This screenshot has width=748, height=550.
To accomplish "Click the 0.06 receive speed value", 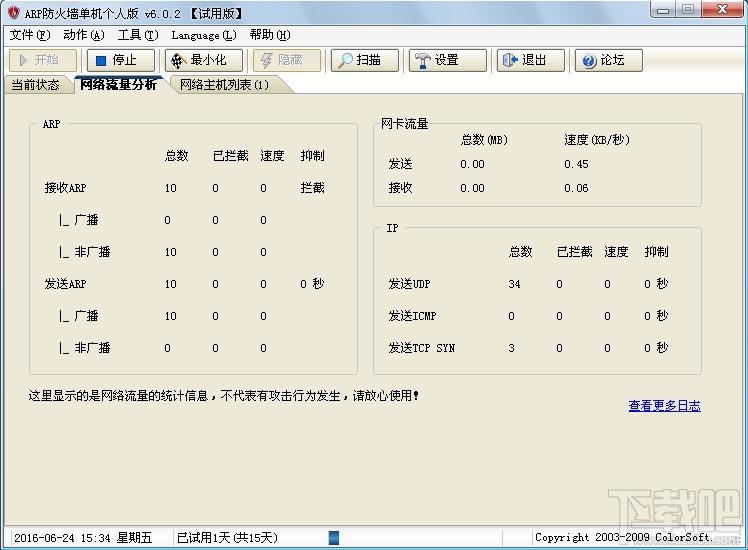I will (x=576, y=188).
